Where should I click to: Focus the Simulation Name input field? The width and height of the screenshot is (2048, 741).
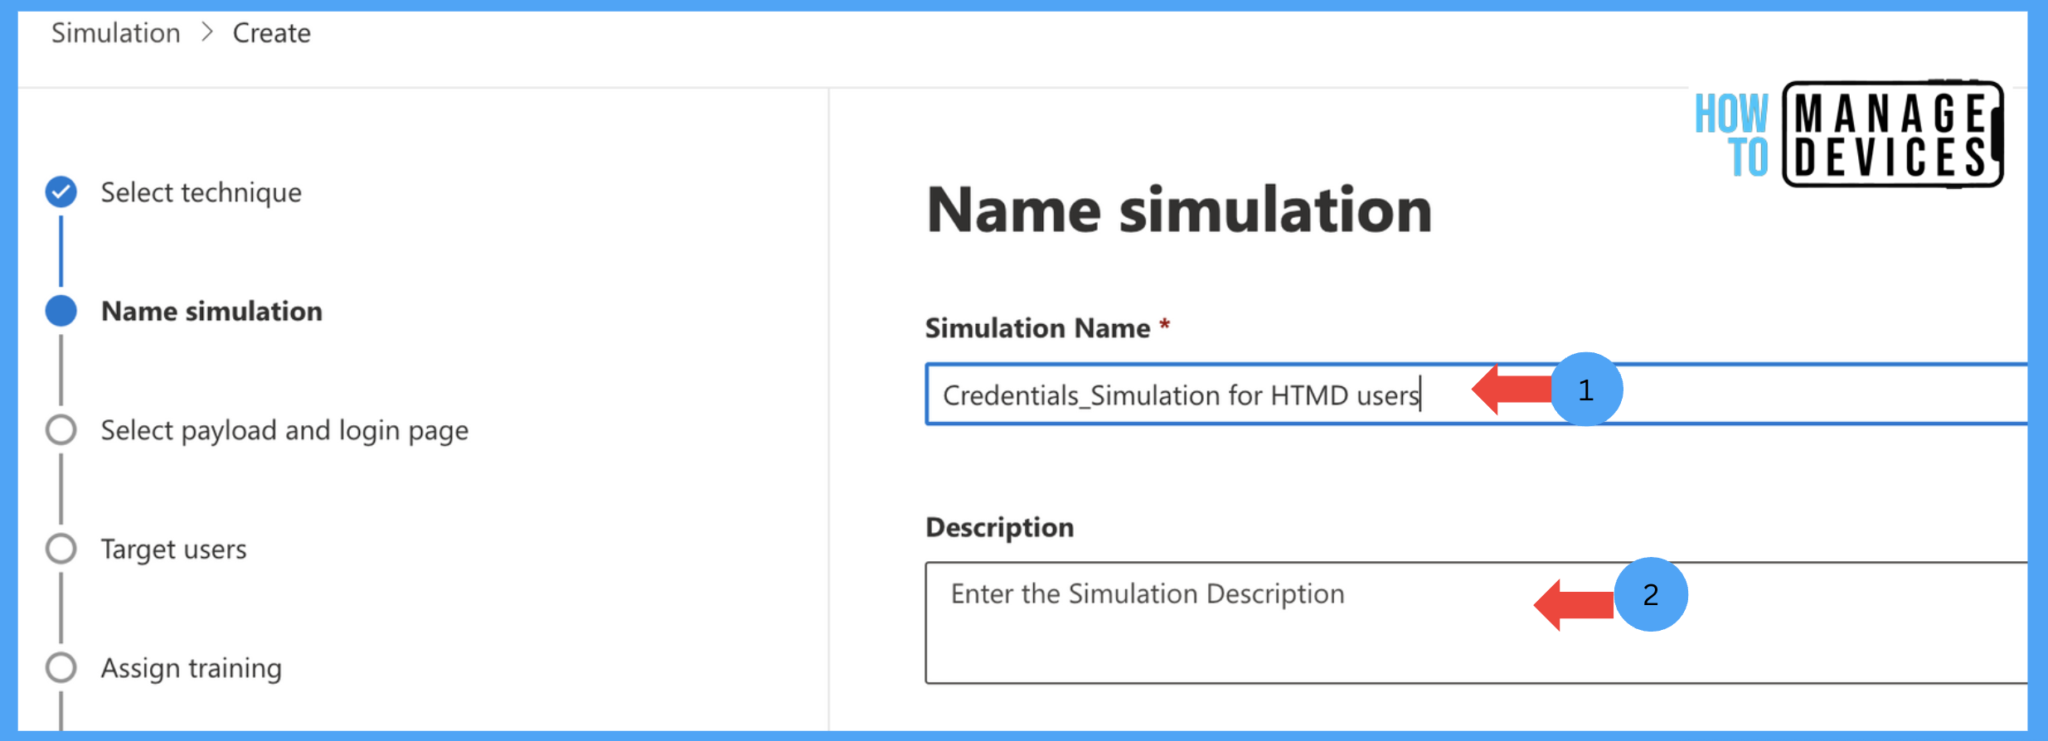[1476, 395]
